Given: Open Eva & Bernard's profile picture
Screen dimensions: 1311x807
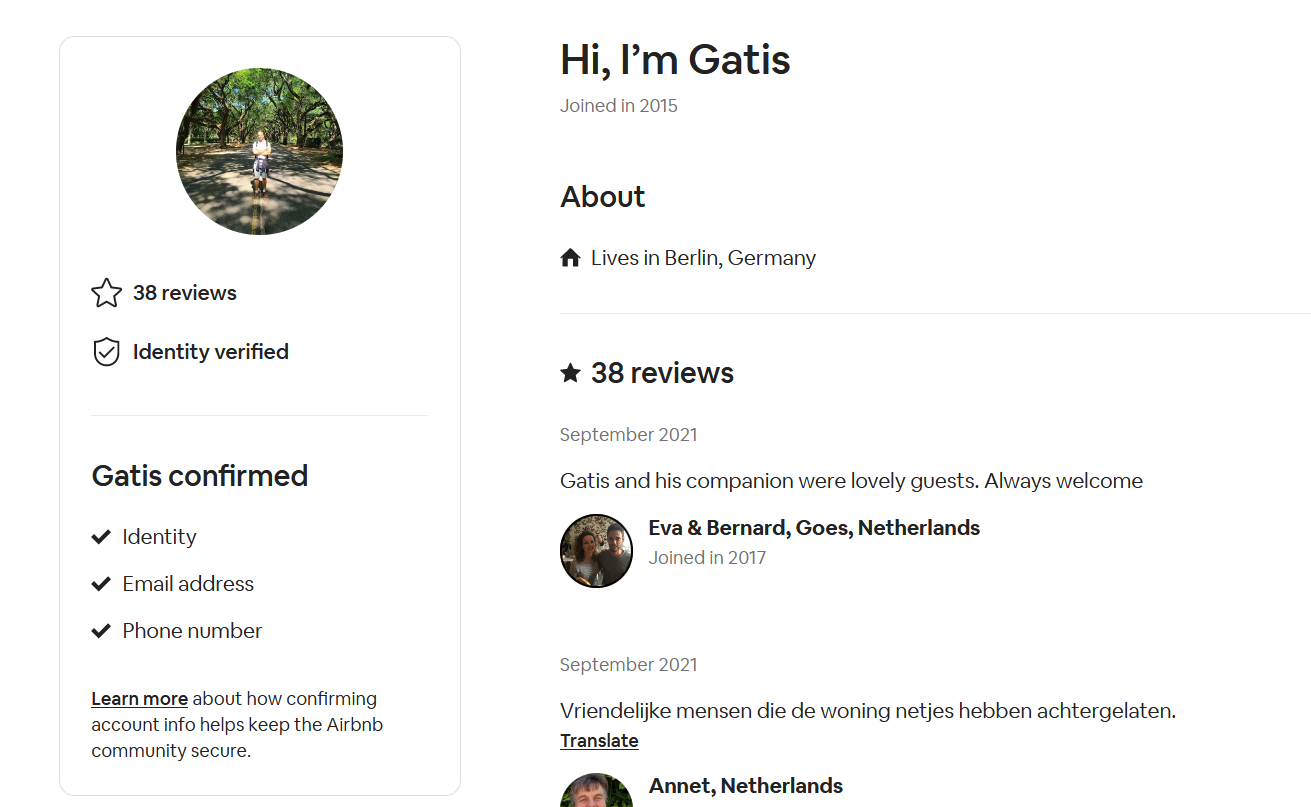Looking at the screenshot, I should (596, 551).
